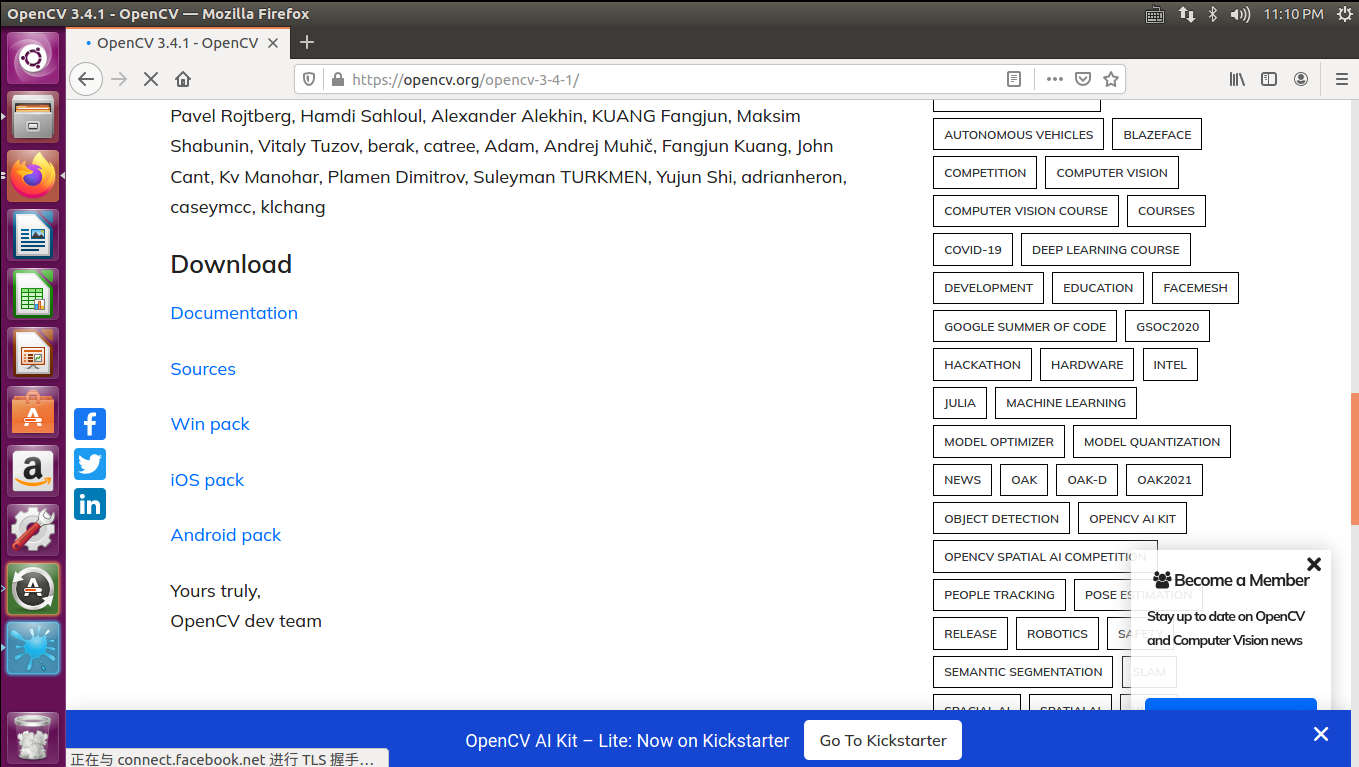Open Ubuntu Software center in dock
This screenshot has width=1359, height=767.
tap(33, 412)
